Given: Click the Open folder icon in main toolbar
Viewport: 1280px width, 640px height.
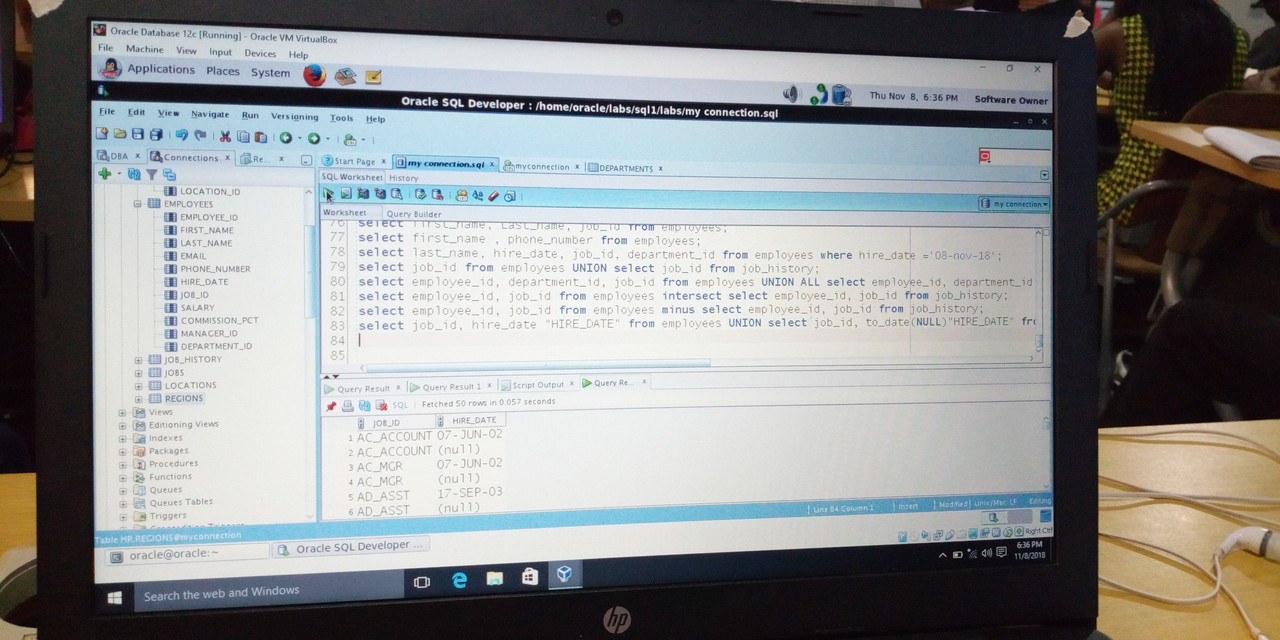Looking at the screenshot, I should coord(120,134).
